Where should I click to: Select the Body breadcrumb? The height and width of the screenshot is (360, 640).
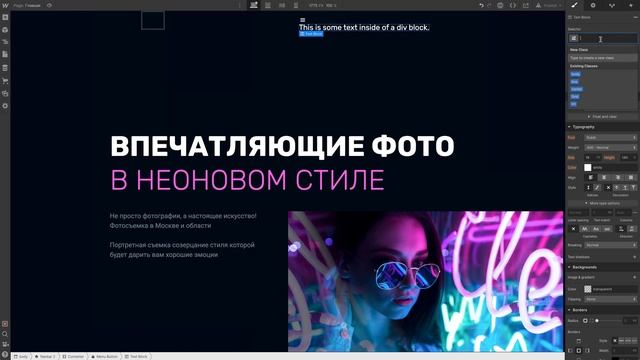tap(21, 356)
